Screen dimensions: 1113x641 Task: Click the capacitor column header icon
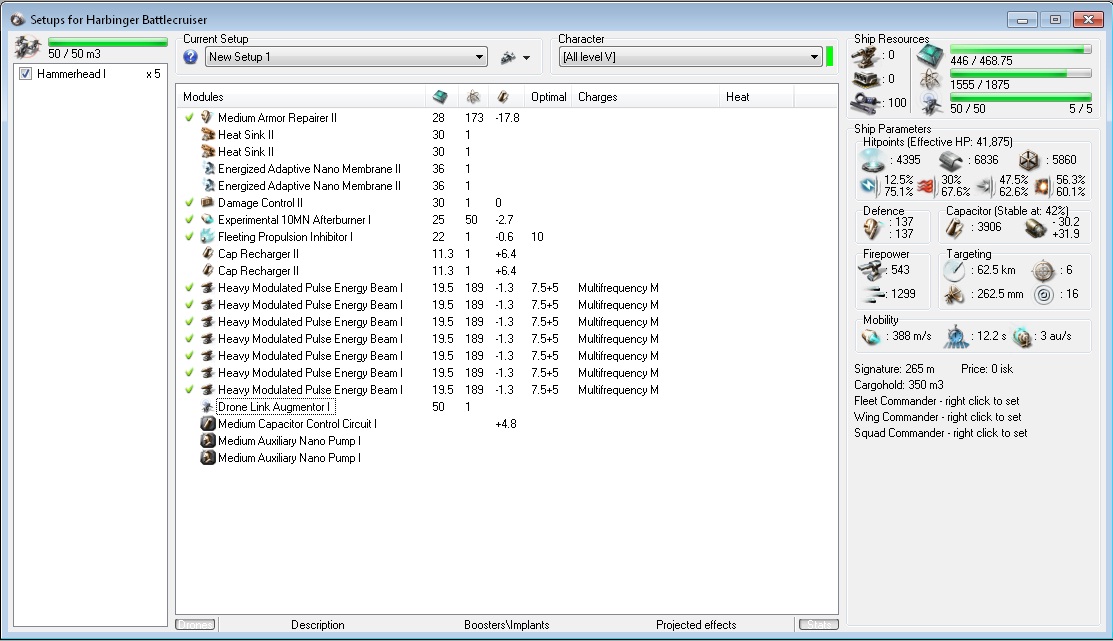(504, 97)
